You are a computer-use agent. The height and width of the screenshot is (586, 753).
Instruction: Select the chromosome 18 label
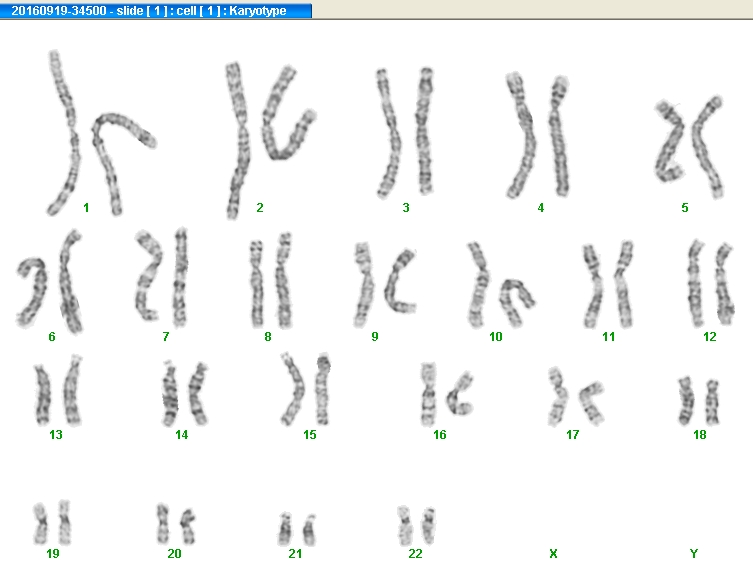coord(700,435)
